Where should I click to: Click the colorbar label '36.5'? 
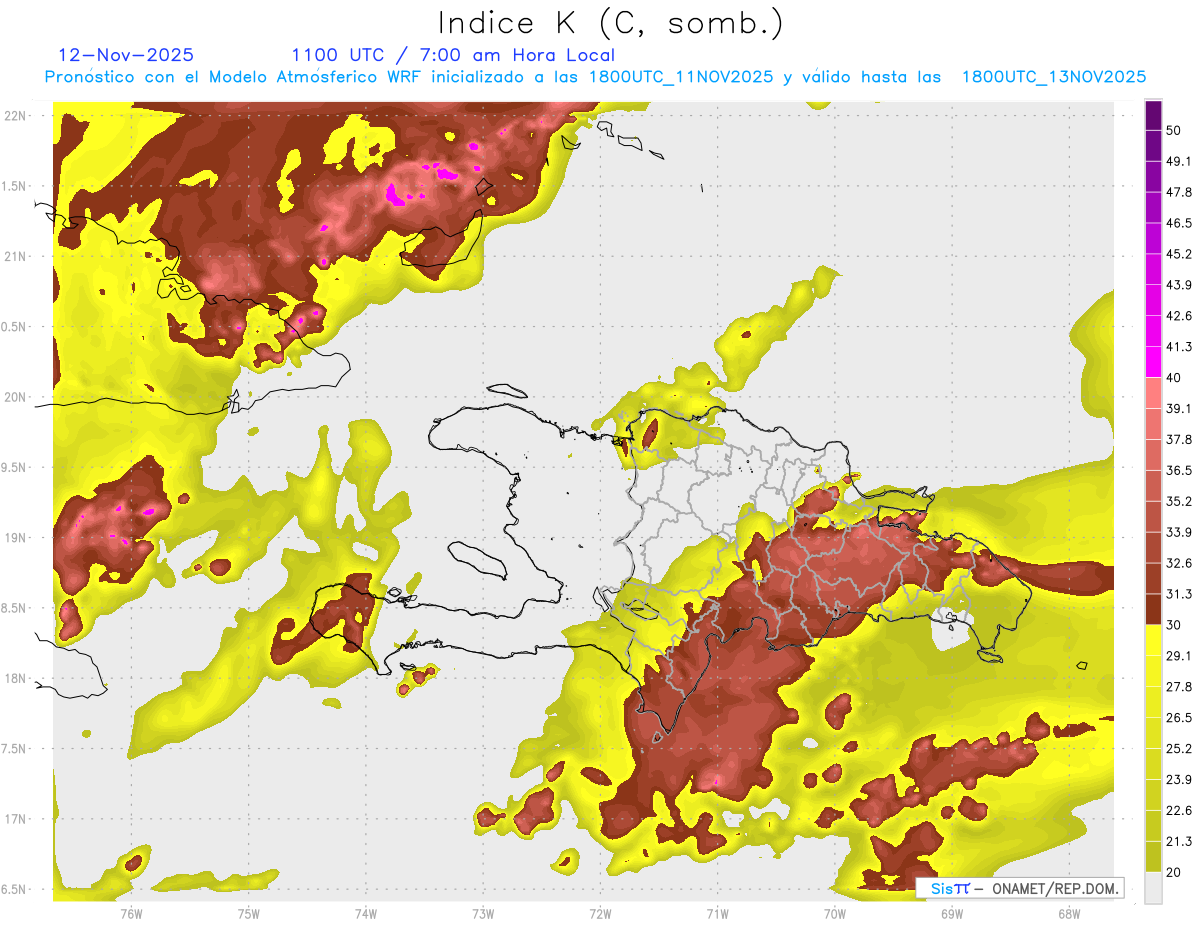click(1179, 470)
